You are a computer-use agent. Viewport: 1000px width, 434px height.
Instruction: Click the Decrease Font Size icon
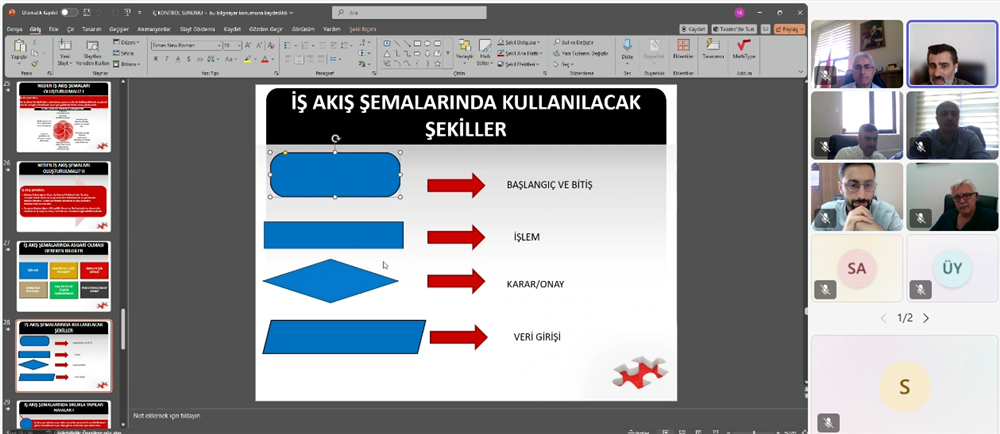coord(259,45)
